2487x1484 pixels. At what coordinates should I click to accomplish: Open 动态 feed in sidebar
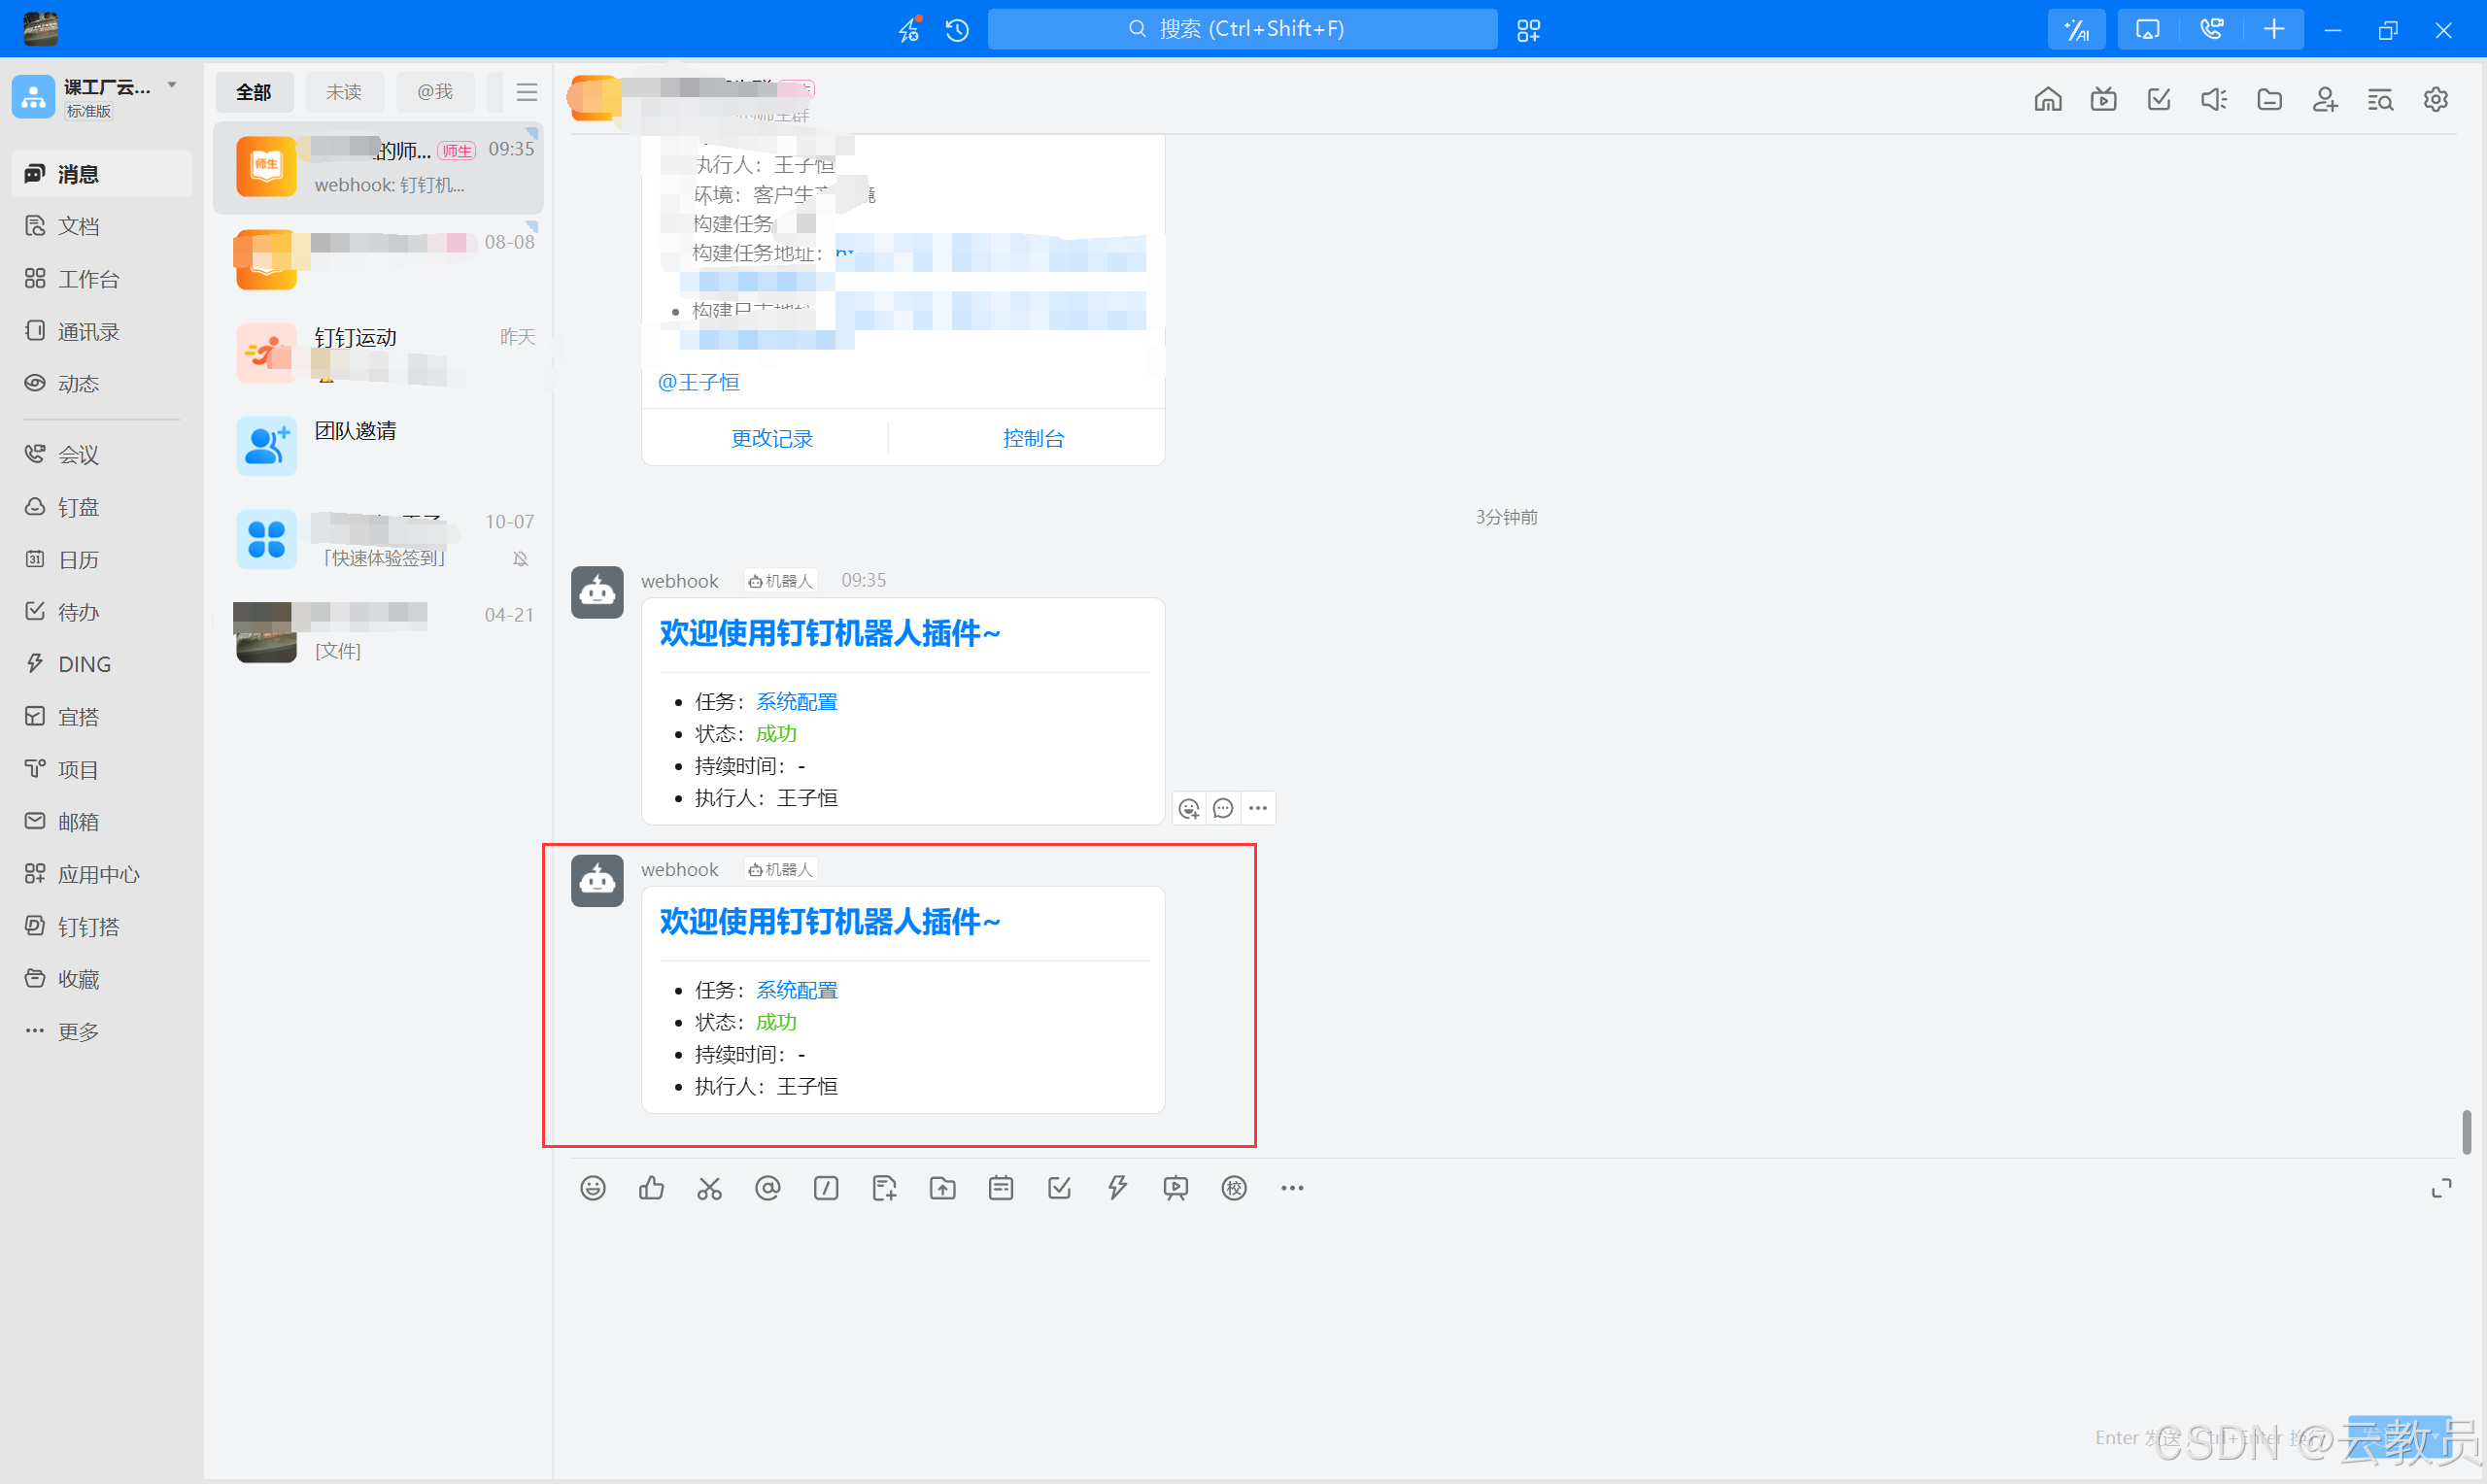point(100,383)
